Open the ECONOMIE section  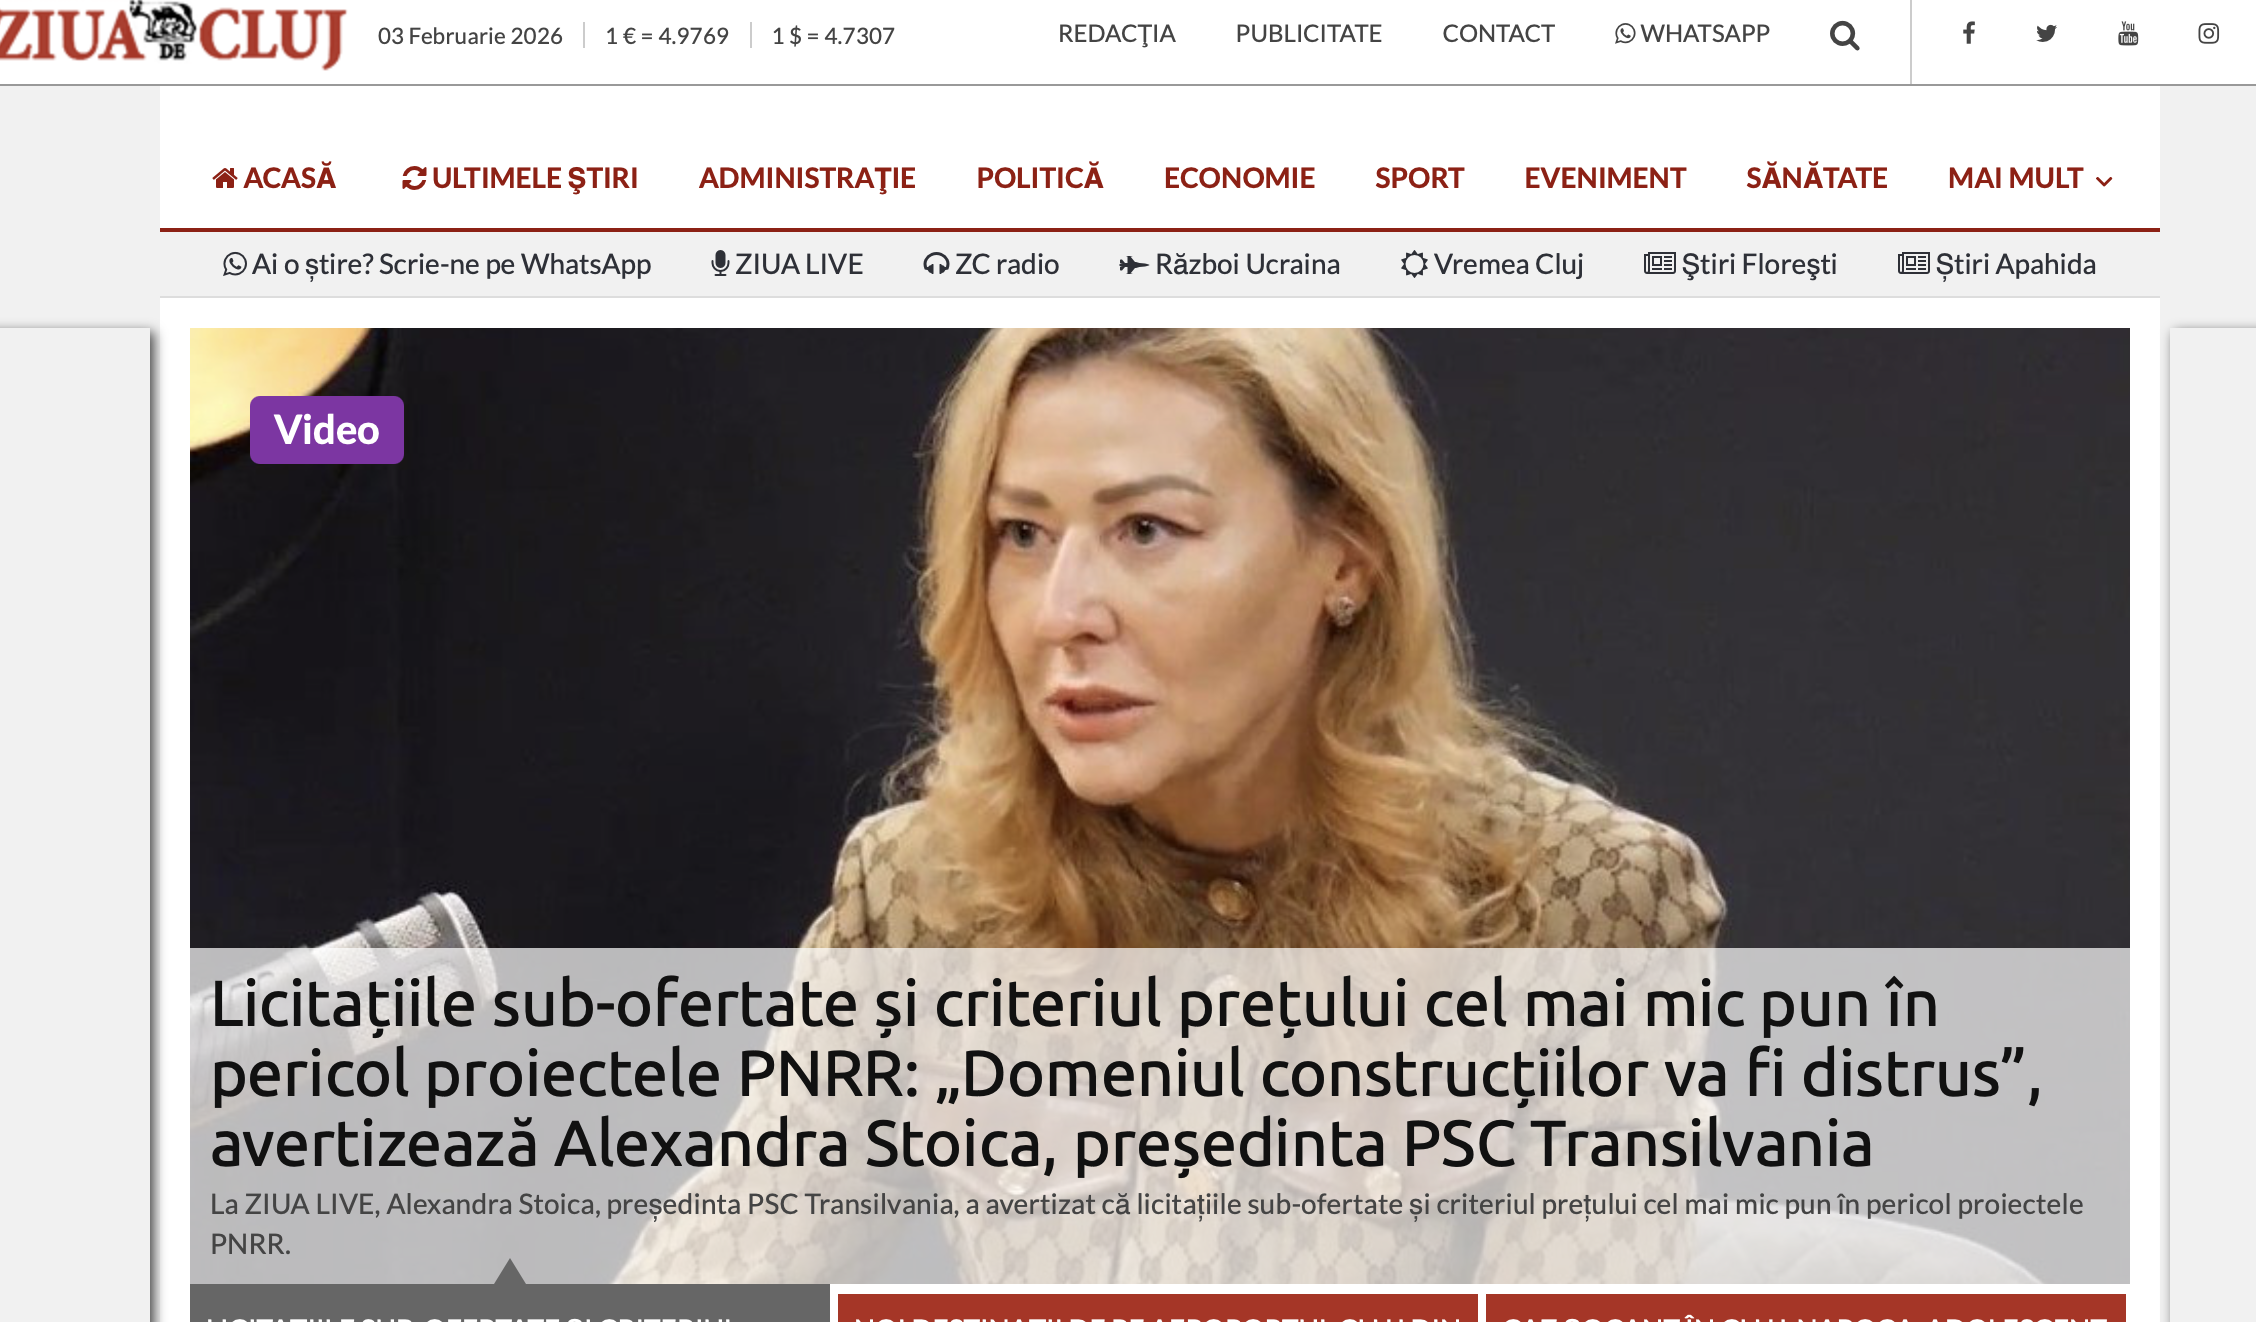tap(1239, 178)
